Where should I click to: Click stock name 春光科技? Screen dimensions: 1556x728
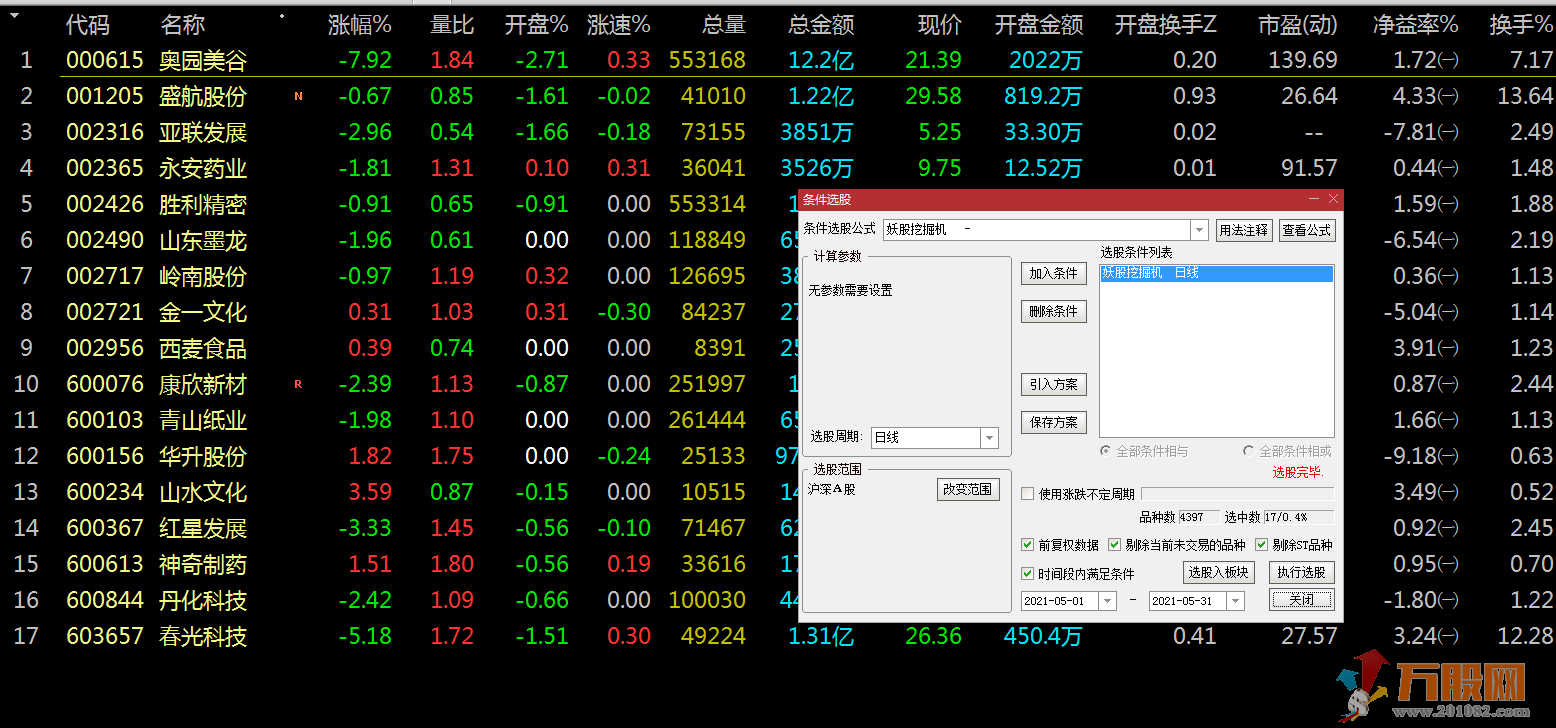203,636
